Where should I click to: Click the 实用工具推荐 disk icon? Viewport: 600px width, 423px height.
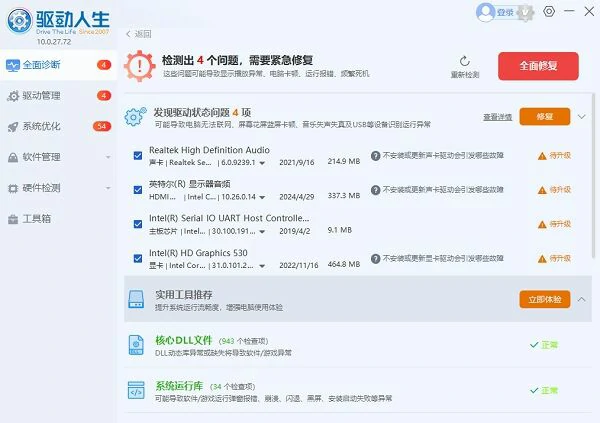136,299
